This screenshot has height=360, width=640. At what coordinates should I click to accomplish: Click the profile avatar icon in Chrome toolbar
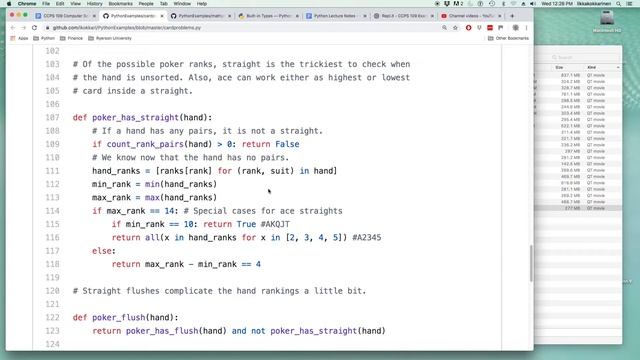pos(516,28)
